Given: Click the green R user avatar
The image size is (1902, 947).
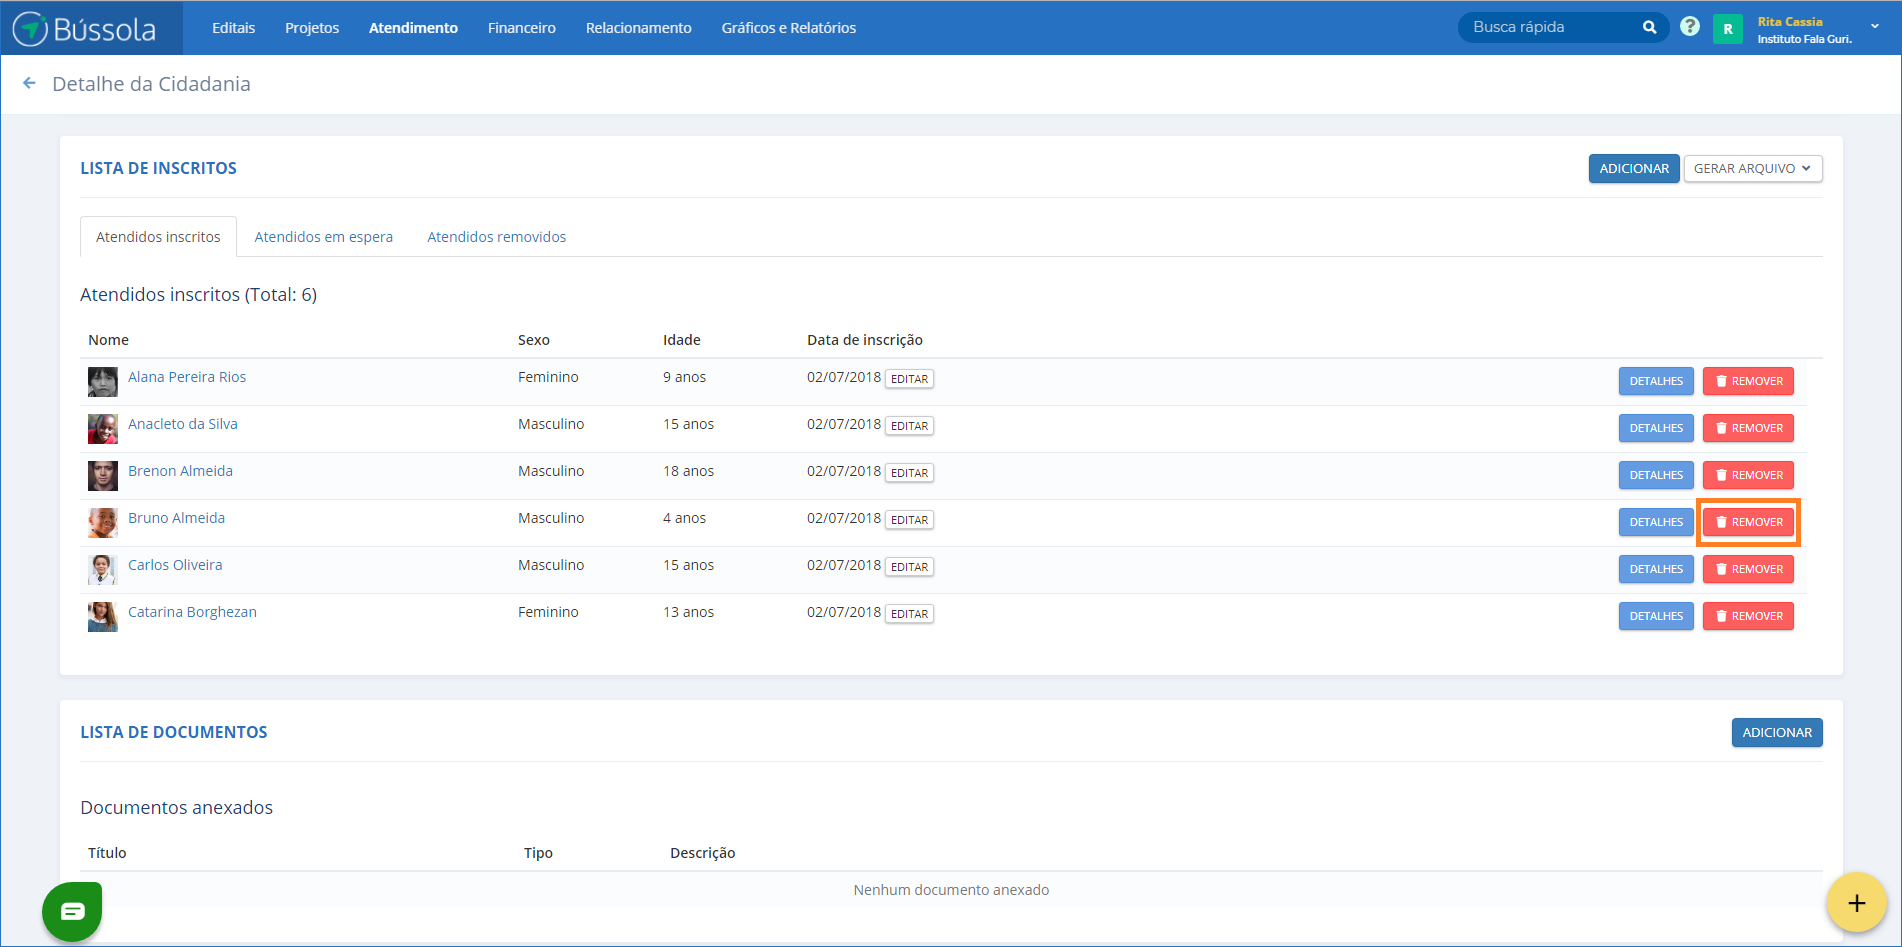Looking at the screenshot, I should coord(1727,29).
